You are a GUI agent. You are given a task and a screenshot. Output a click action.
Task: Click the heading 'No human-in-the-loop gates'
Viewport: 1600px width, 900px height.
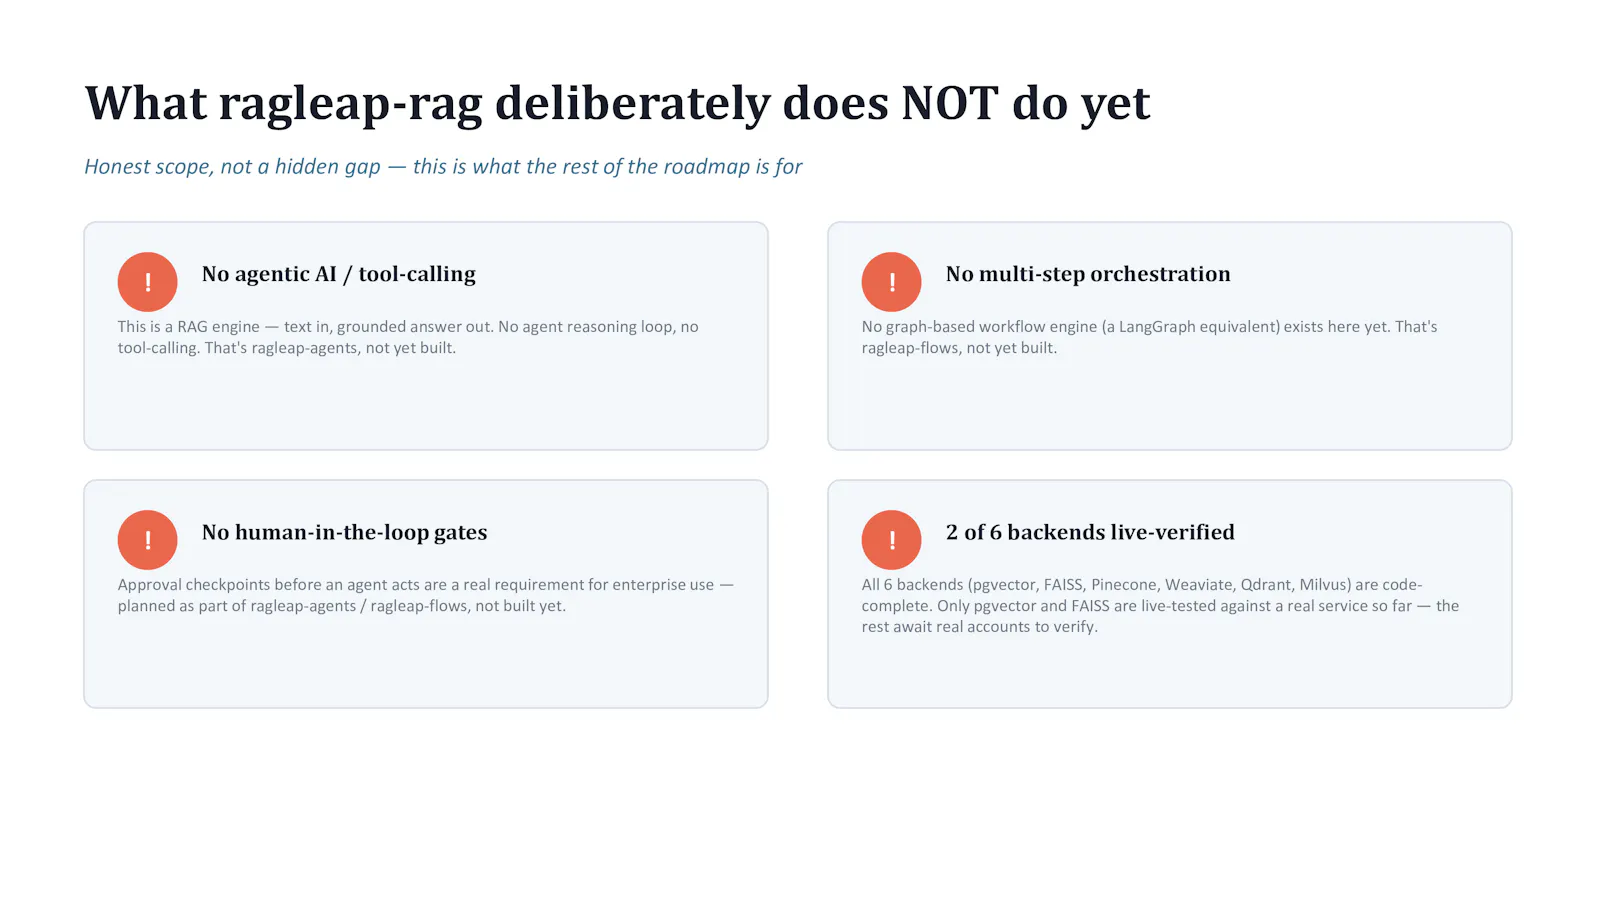[345, 532]
